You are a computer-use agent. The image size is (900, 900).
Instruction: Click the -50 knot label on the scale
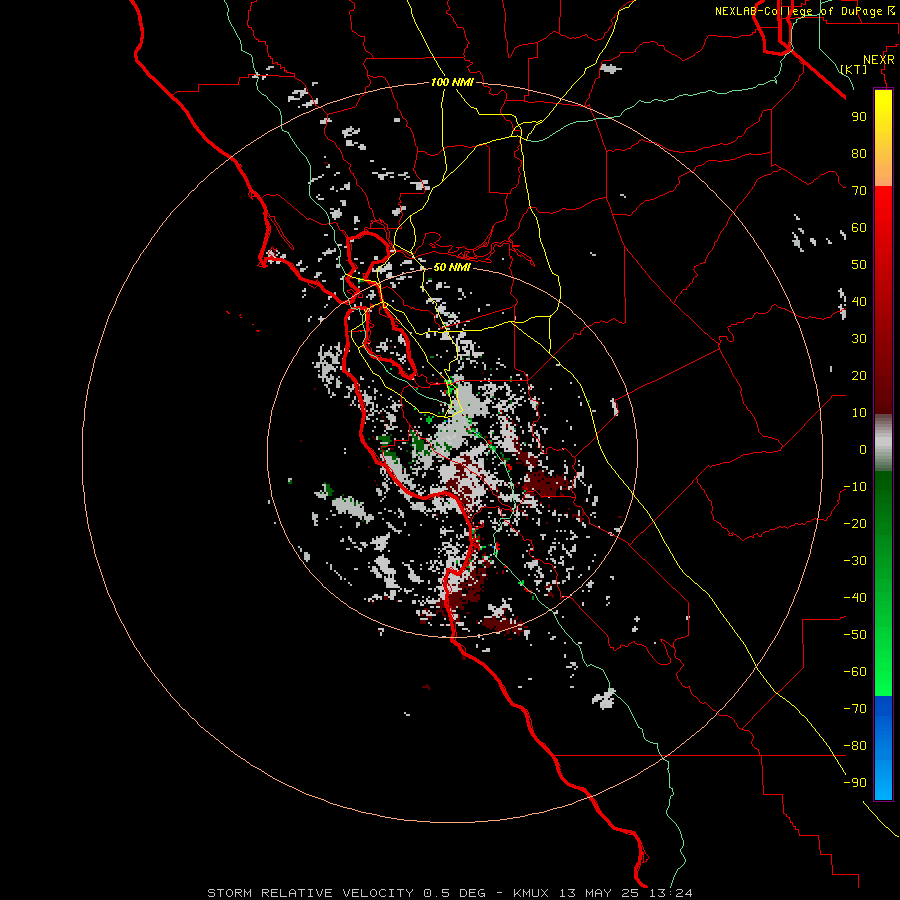pos(855,635)
